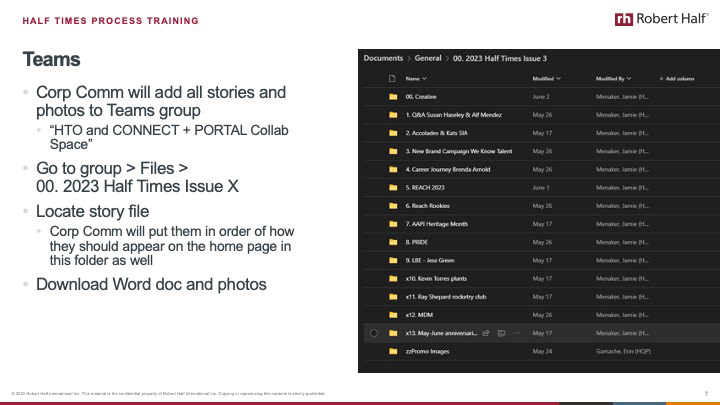Image resolution: width=720 pixels, height=405 pixels.
Task: Click the folder icon for x13. May-June anniversaries
Action: click(x=393, y=333)
